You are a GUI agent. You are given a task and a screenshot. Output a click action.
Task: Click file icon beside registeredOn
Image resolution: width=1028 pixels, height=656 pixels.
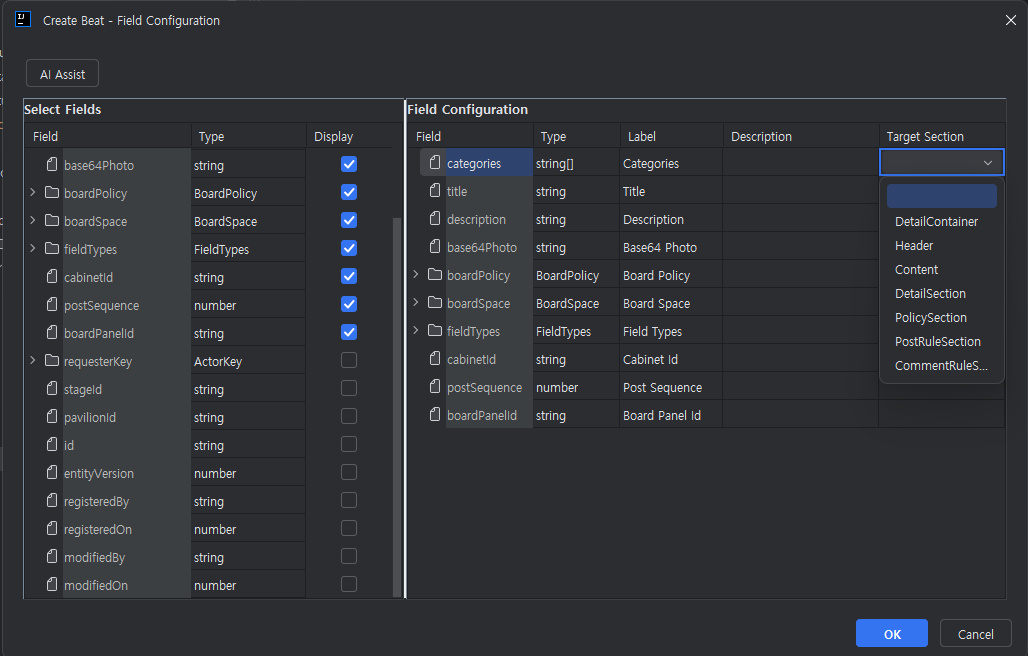click(52, 528)
